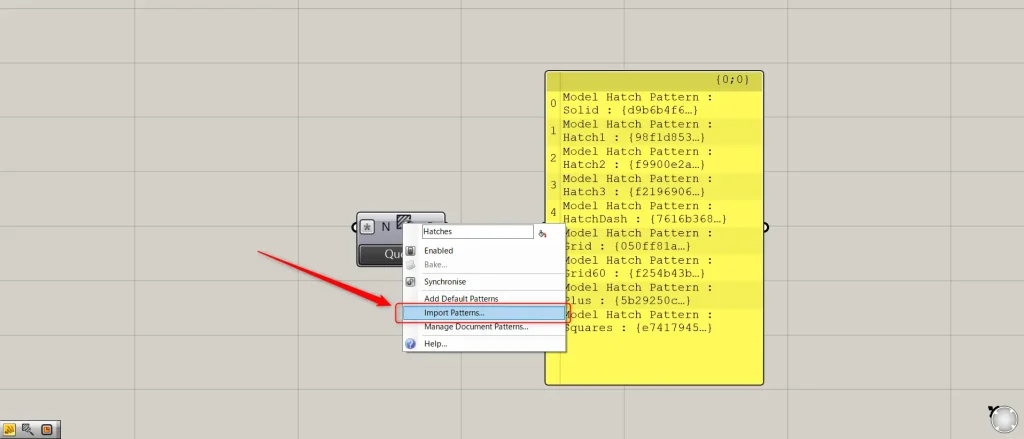1024x439 pixels.
Task: Open Manage Document Patterns… entry
Action: pos(484,327)
